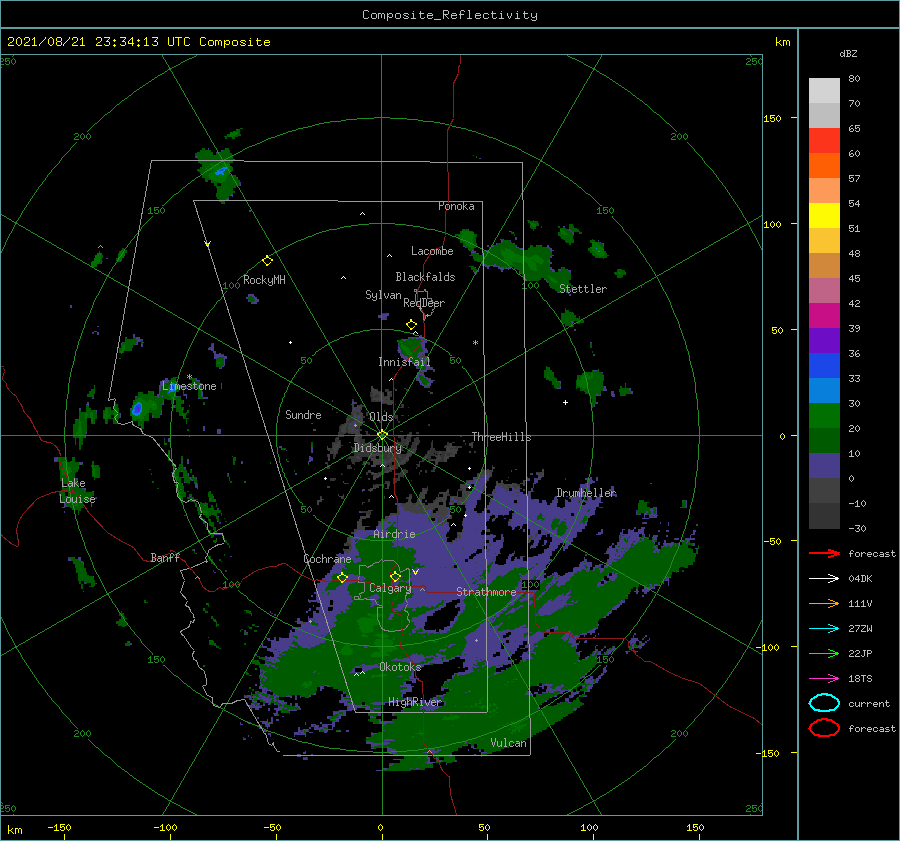Click the white 04DK arrow symbol
Viewport: 900px width, 841px height.
coord(824,579)
